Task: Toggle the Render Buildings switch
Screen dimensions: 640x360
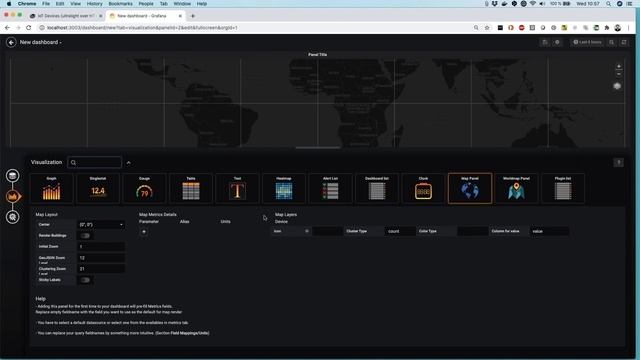Action: (85, 236)
